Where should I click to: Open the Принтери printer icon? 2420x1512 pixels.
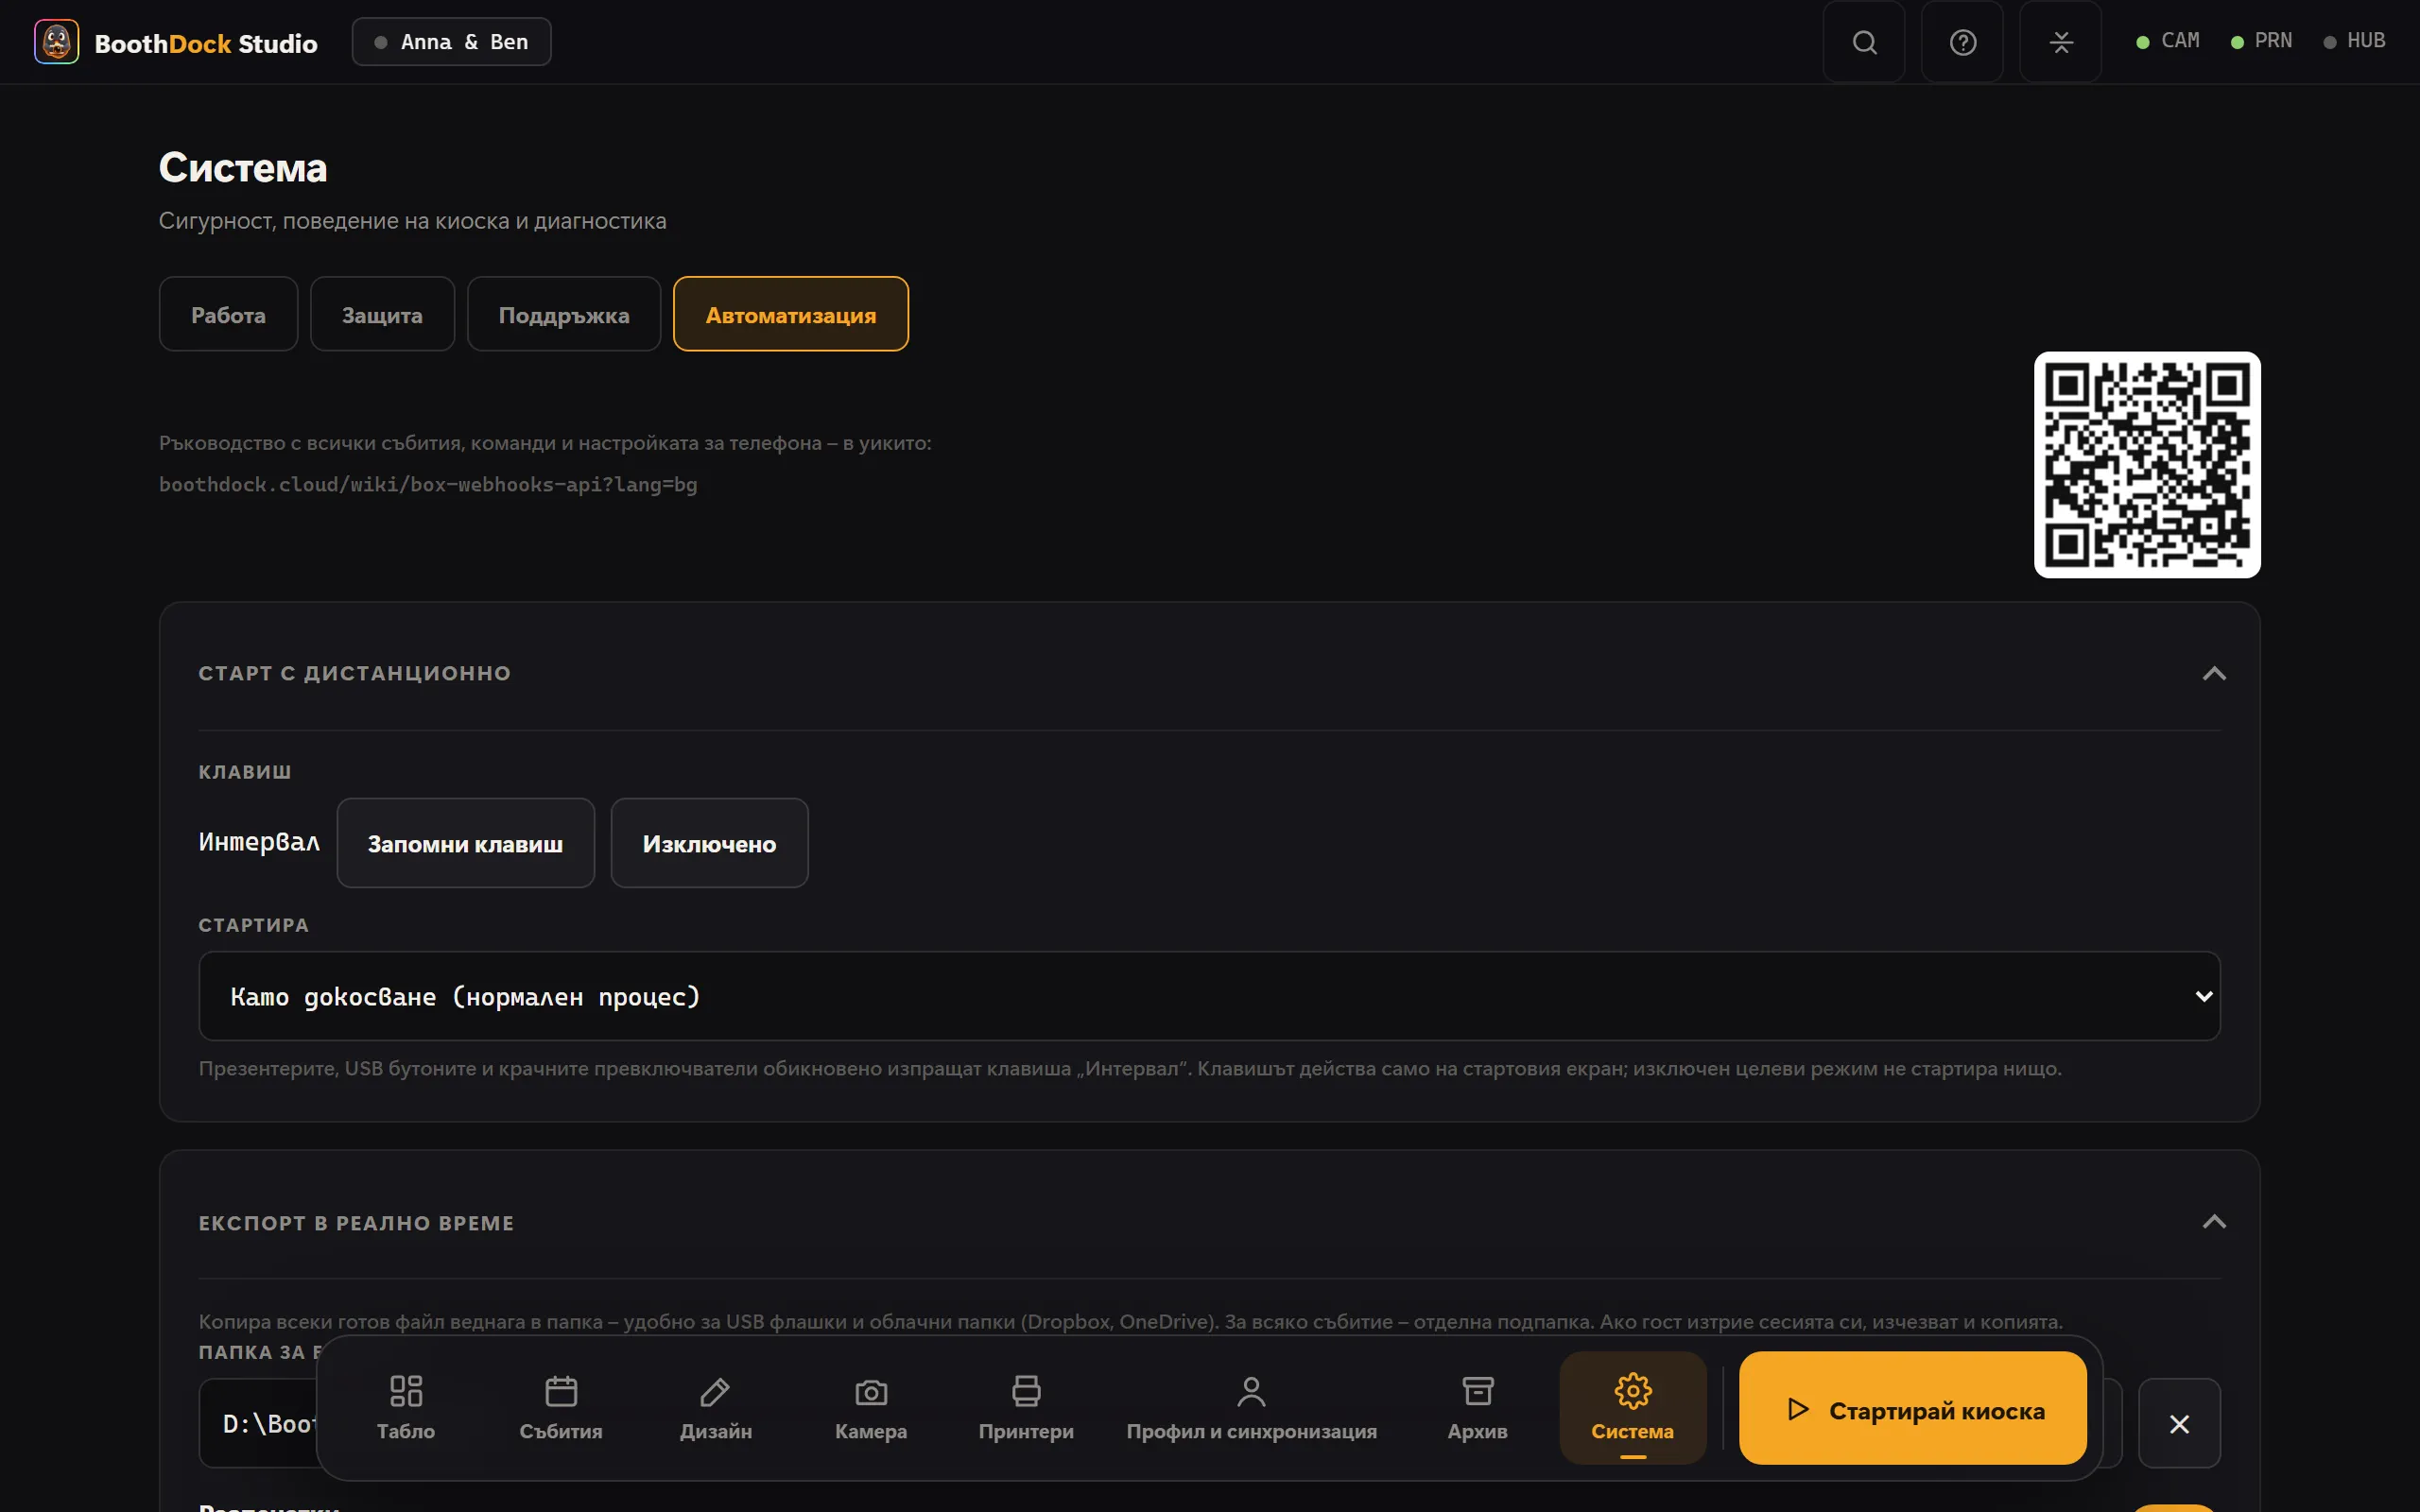tap(1026, 1390)
